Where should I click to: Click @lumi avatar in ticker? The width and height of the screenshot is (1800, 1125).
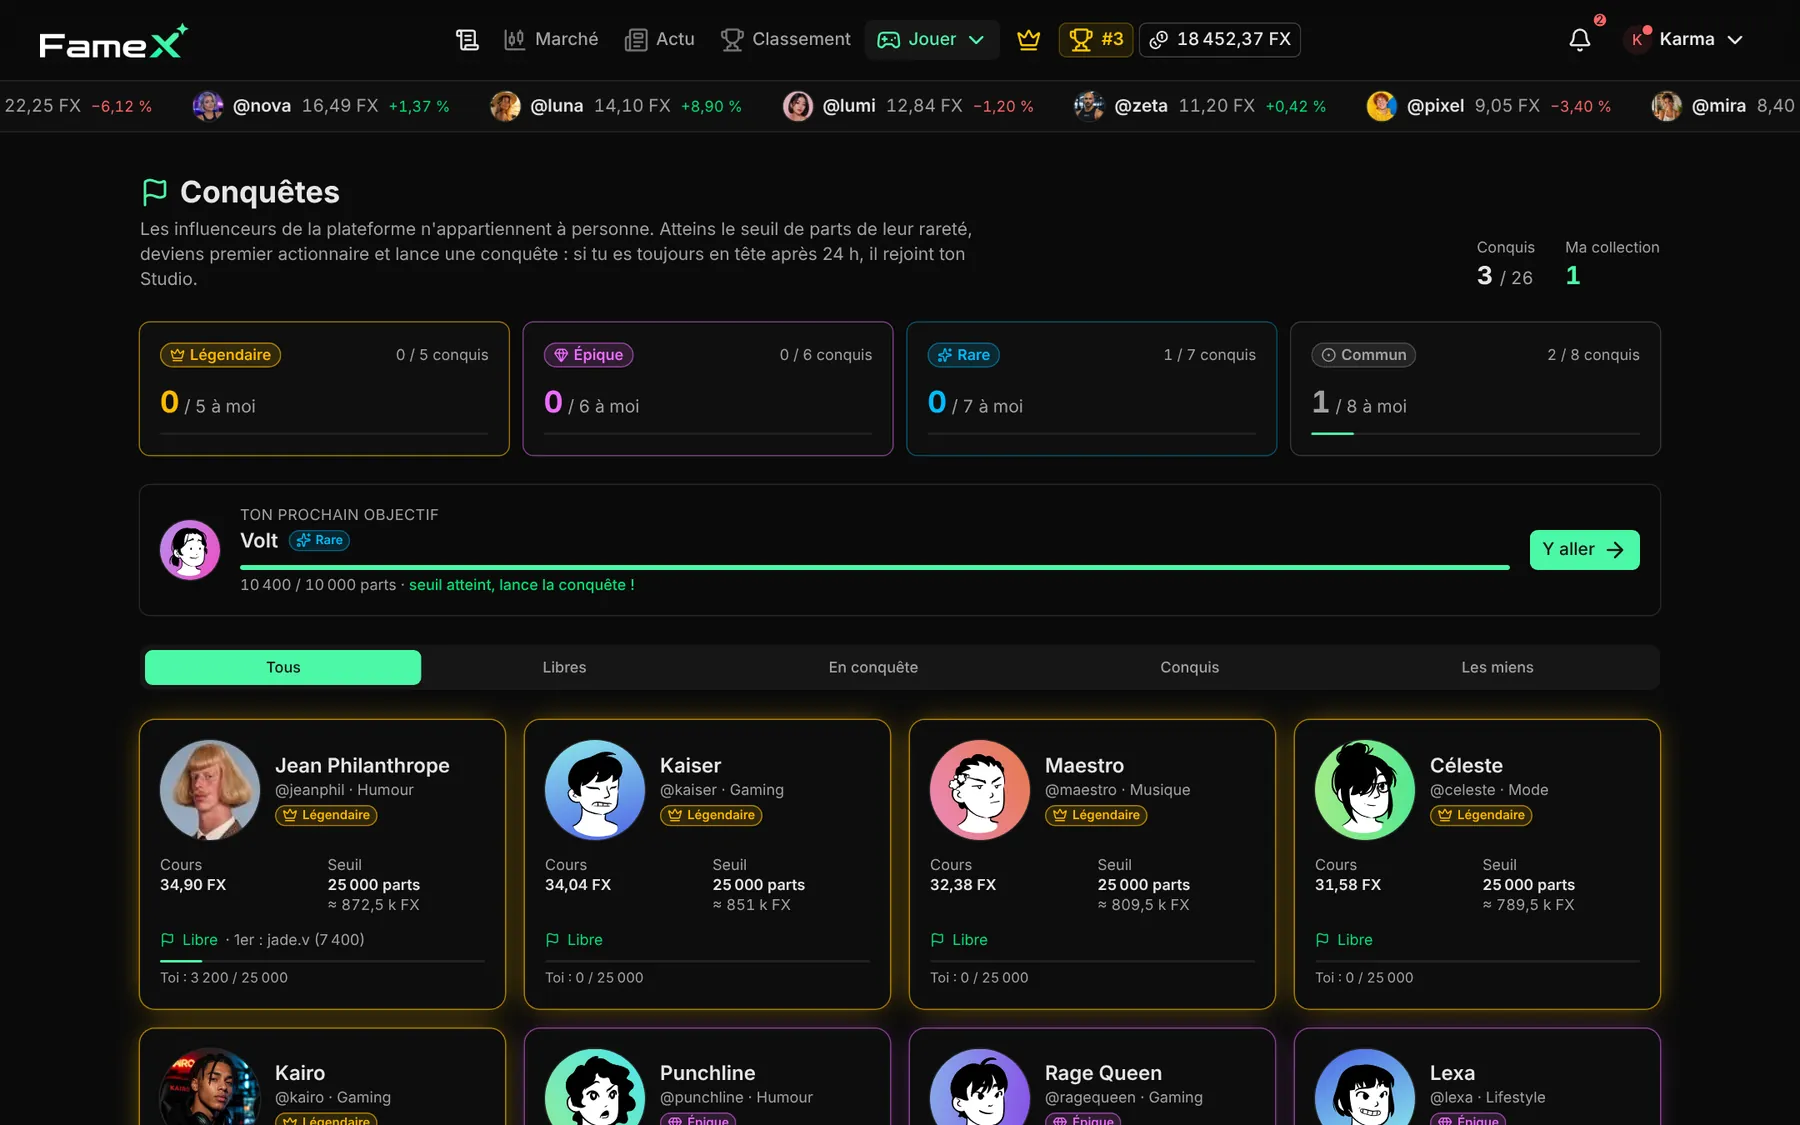(798, 106)
